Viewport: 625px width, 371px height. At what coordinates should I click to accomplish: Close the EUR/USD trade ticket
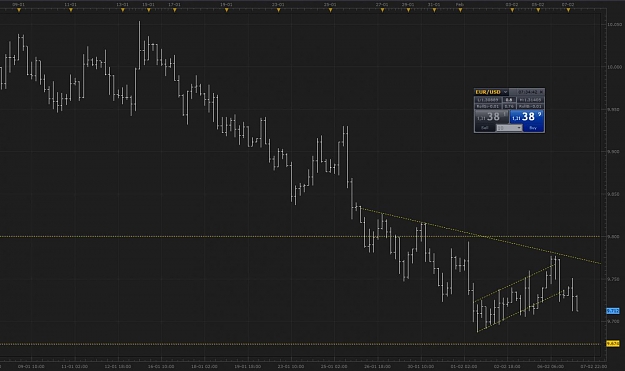tap(541, 92)
